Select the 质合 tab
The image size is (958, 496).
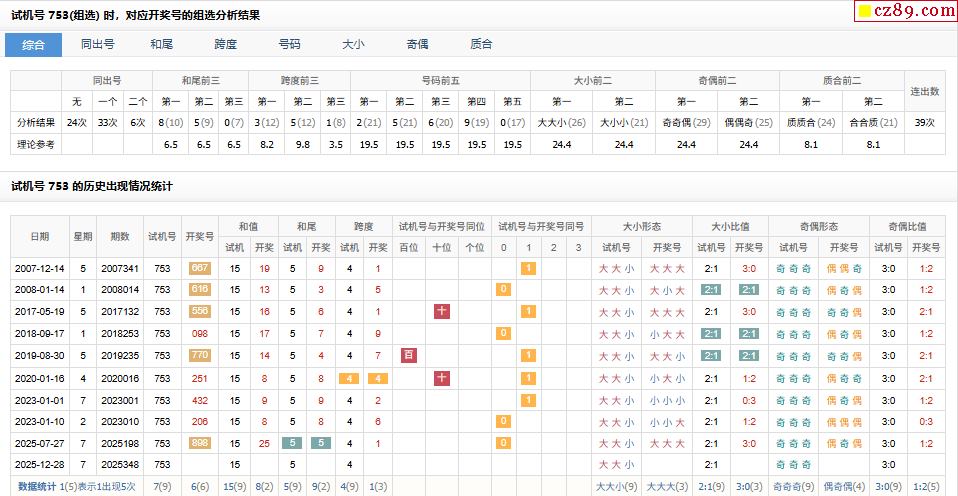[481, 44]
